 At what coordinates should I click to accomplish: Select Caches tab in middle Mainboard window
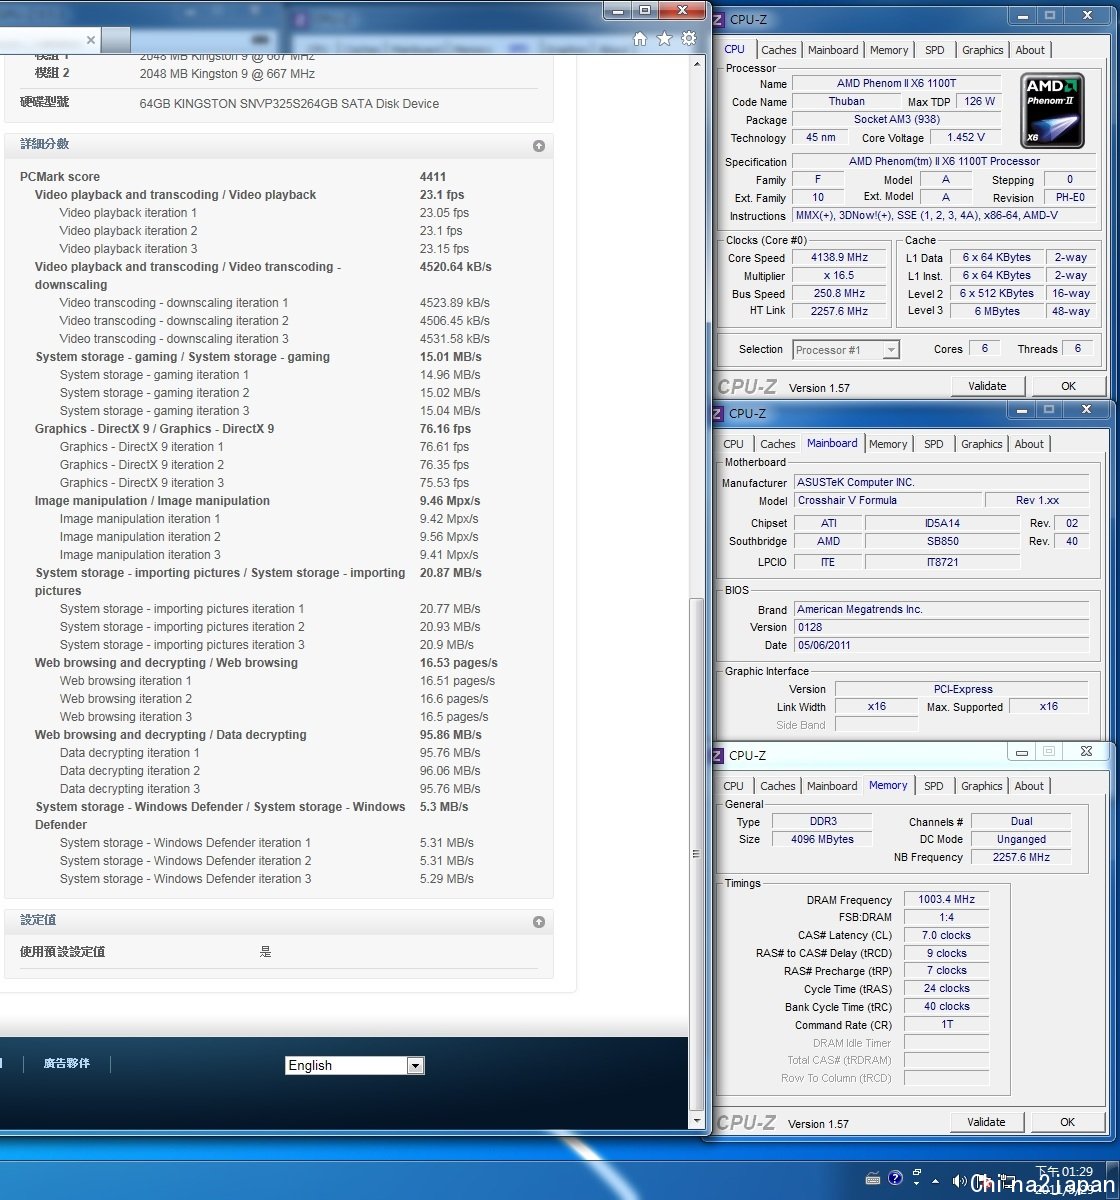coord(778,444)
